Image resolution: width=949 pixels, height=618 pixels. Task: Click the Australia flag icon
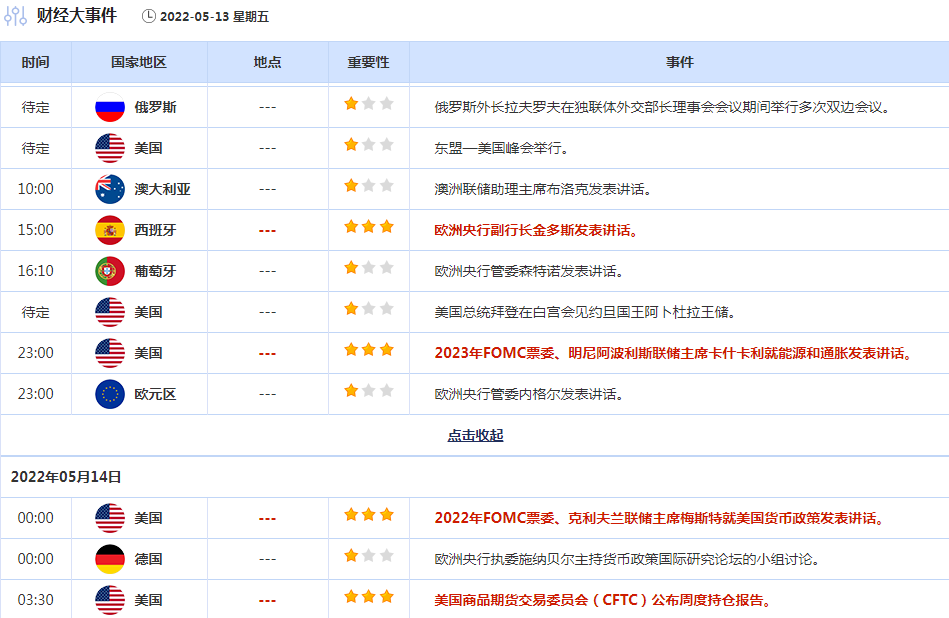(x=109, y=189)
